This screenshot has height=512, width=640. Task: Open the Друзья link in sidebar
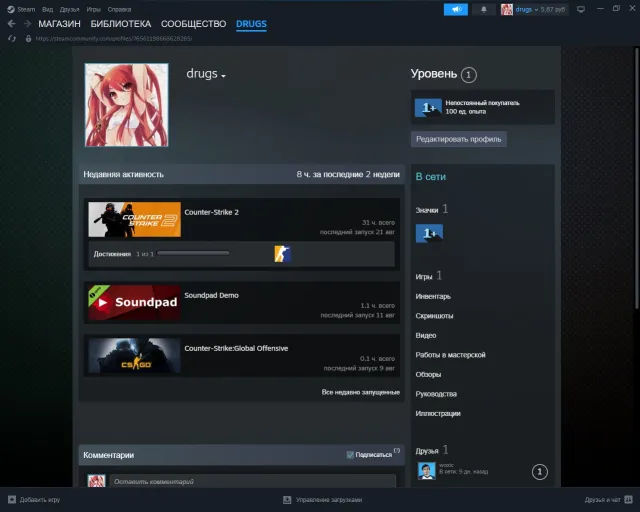point(427,451)
